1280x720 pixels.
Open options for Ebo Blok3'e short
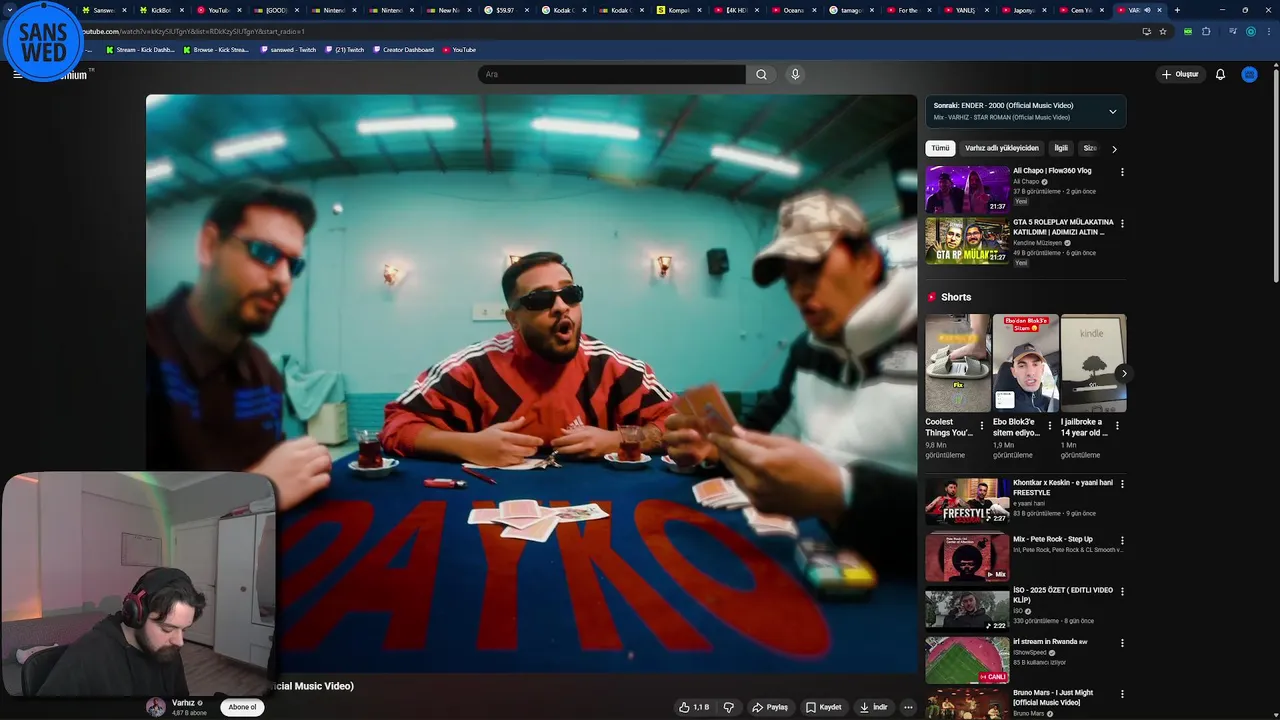[x=1049, y=426]
